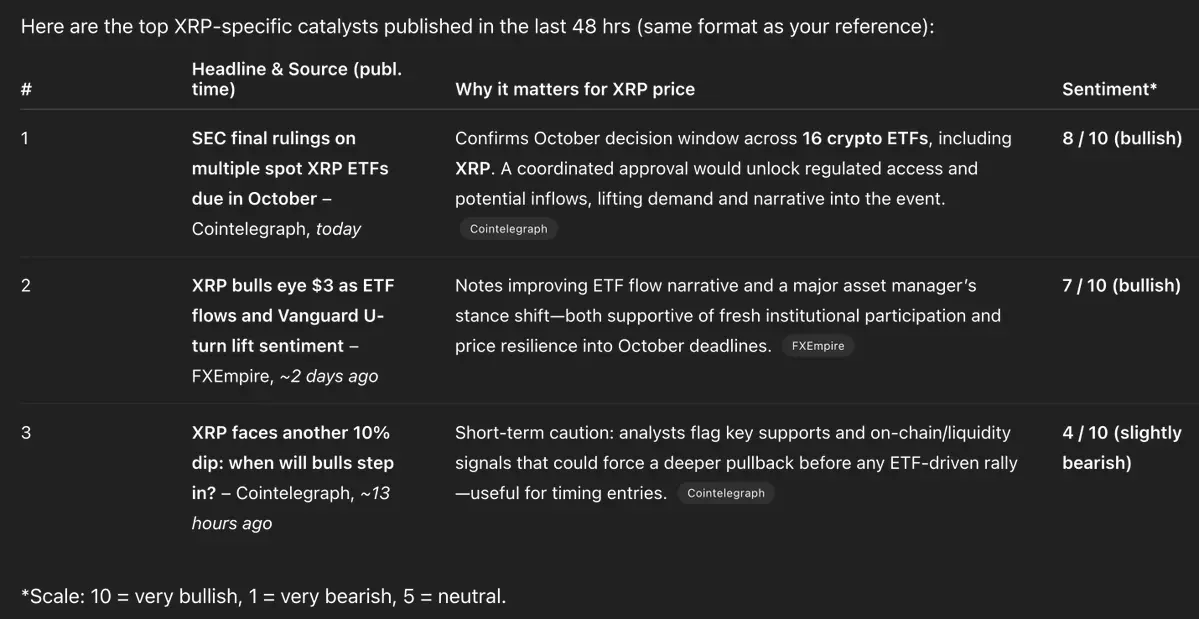Viewport: 1199px width, 619px height.
Task: Click the scale footnote text below the table
Action: click(263, 596)
